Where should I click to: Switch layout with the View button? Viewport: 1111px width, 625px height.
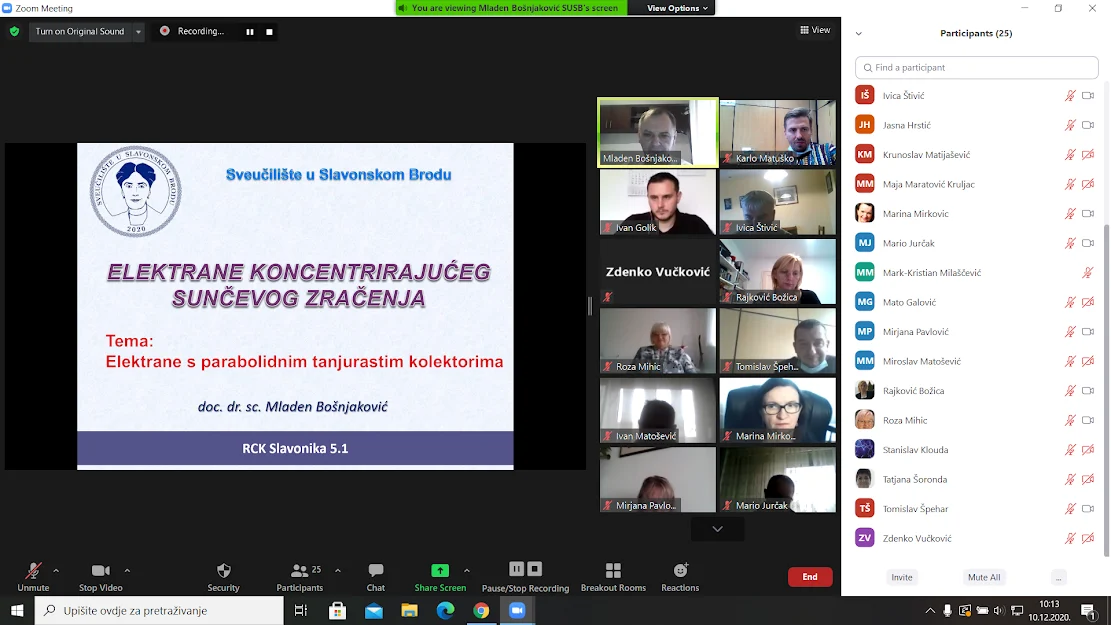(815, 30)
